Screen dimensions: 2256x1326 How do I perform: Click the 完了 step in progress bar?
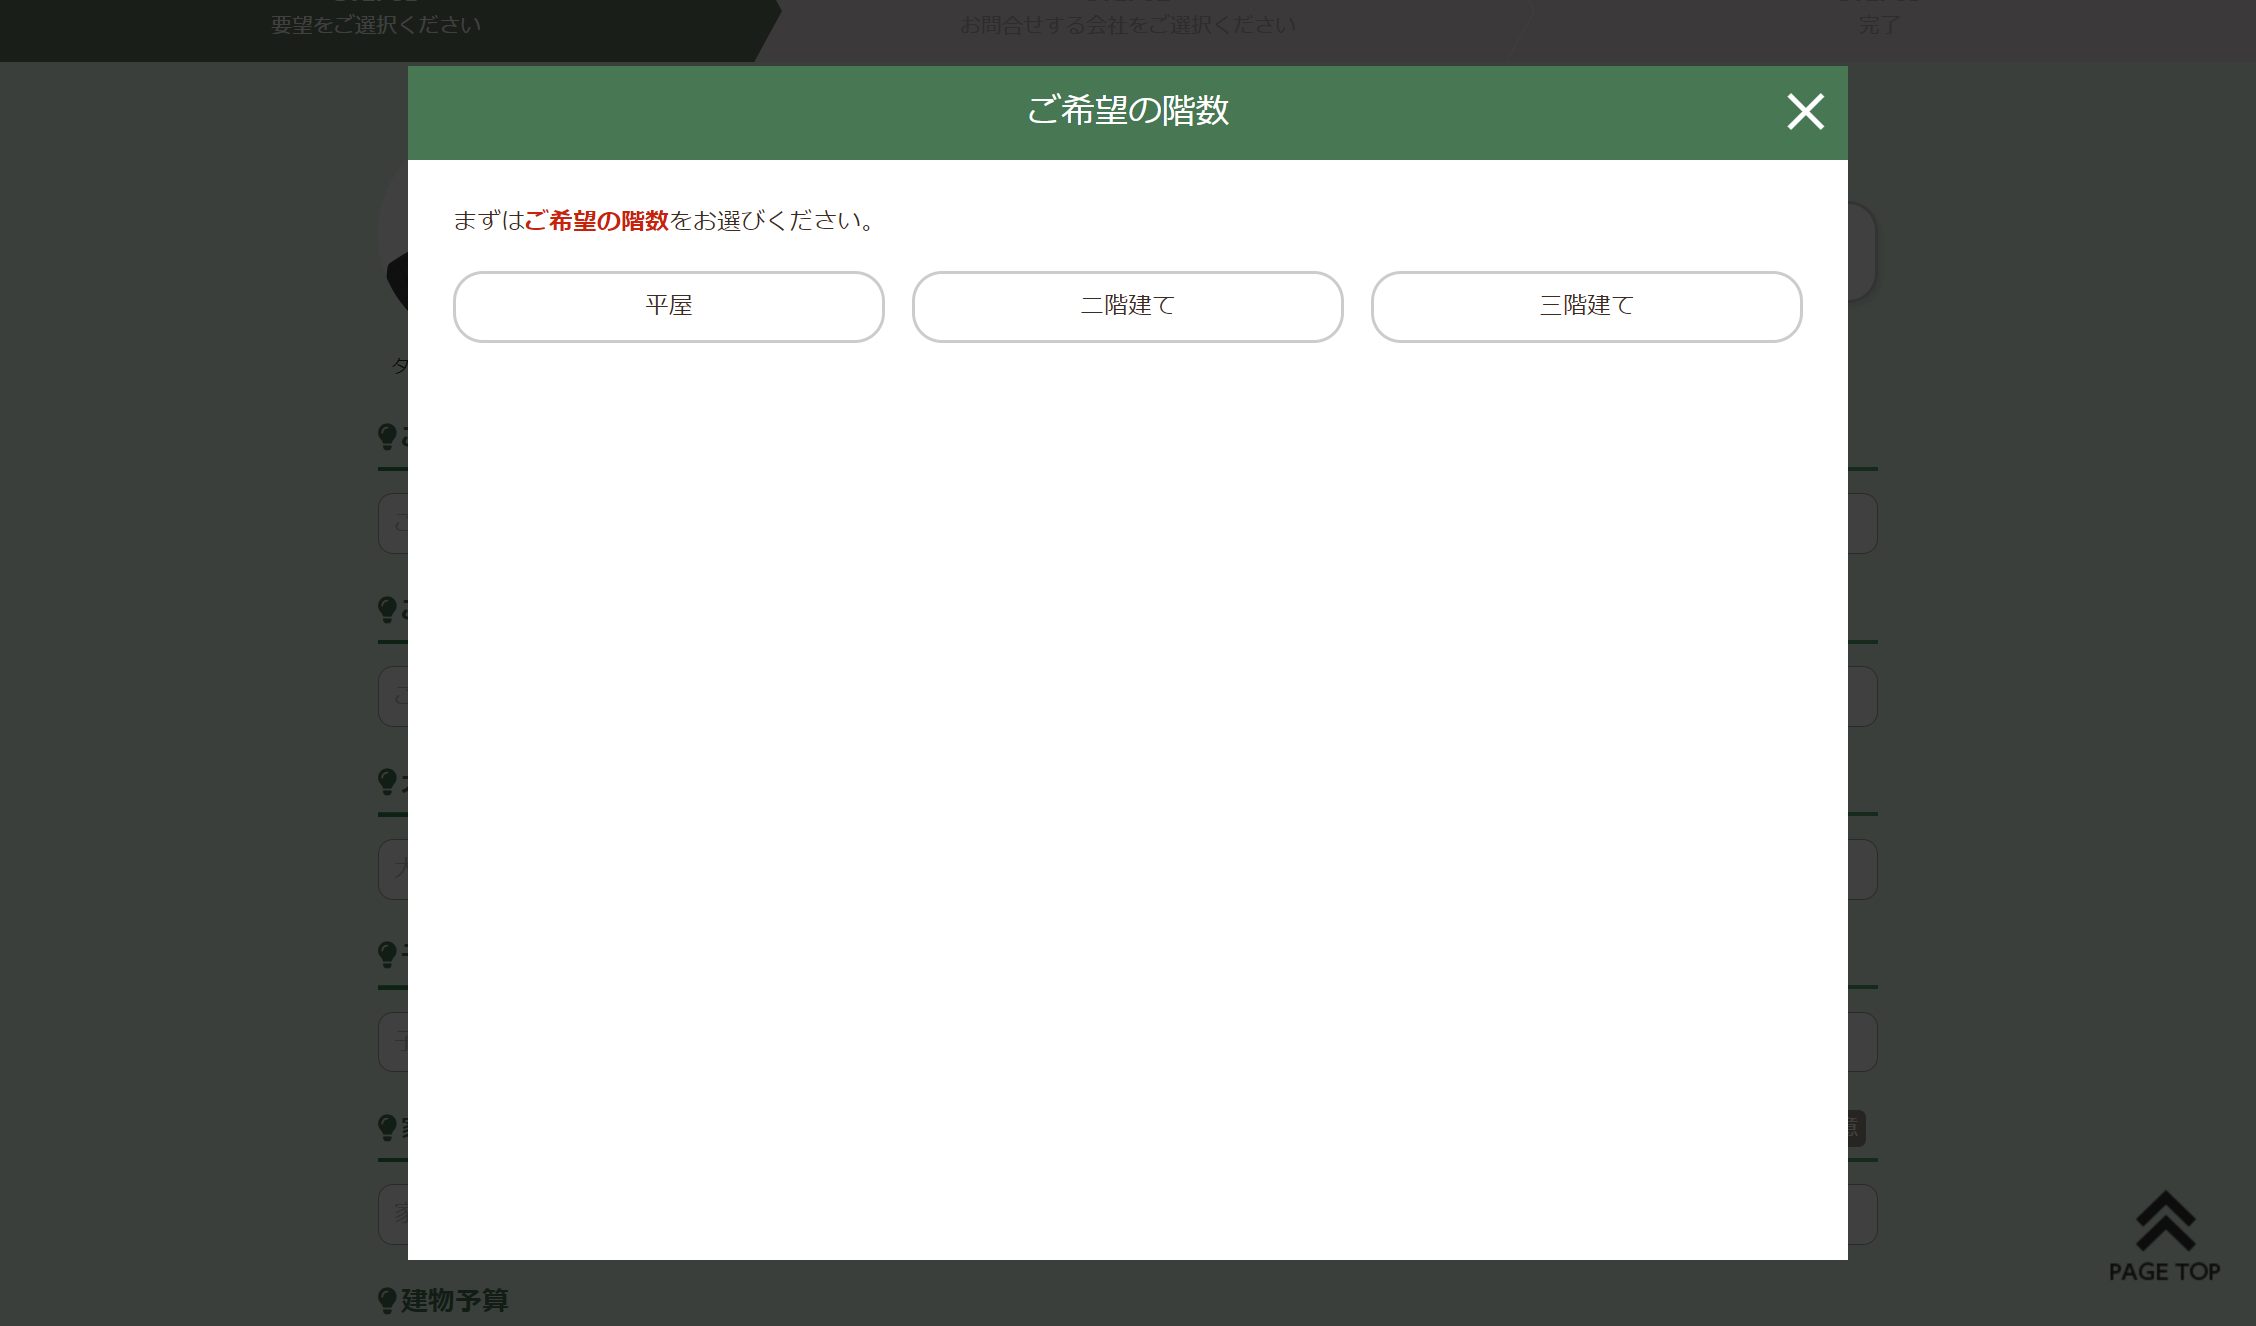pyautogui.click(x=1878, y=25)
